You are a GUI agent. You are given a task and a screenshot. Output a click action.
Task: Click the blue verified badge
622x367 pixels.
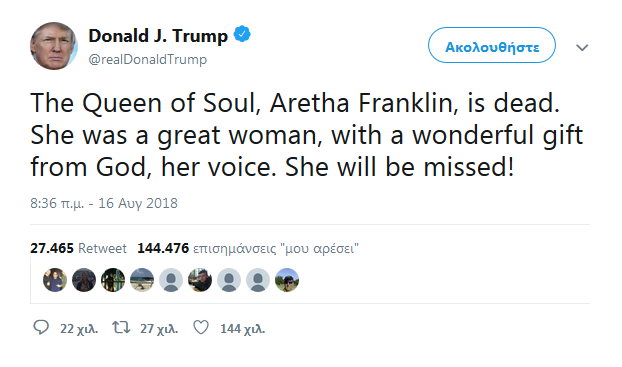click(242, 34)
